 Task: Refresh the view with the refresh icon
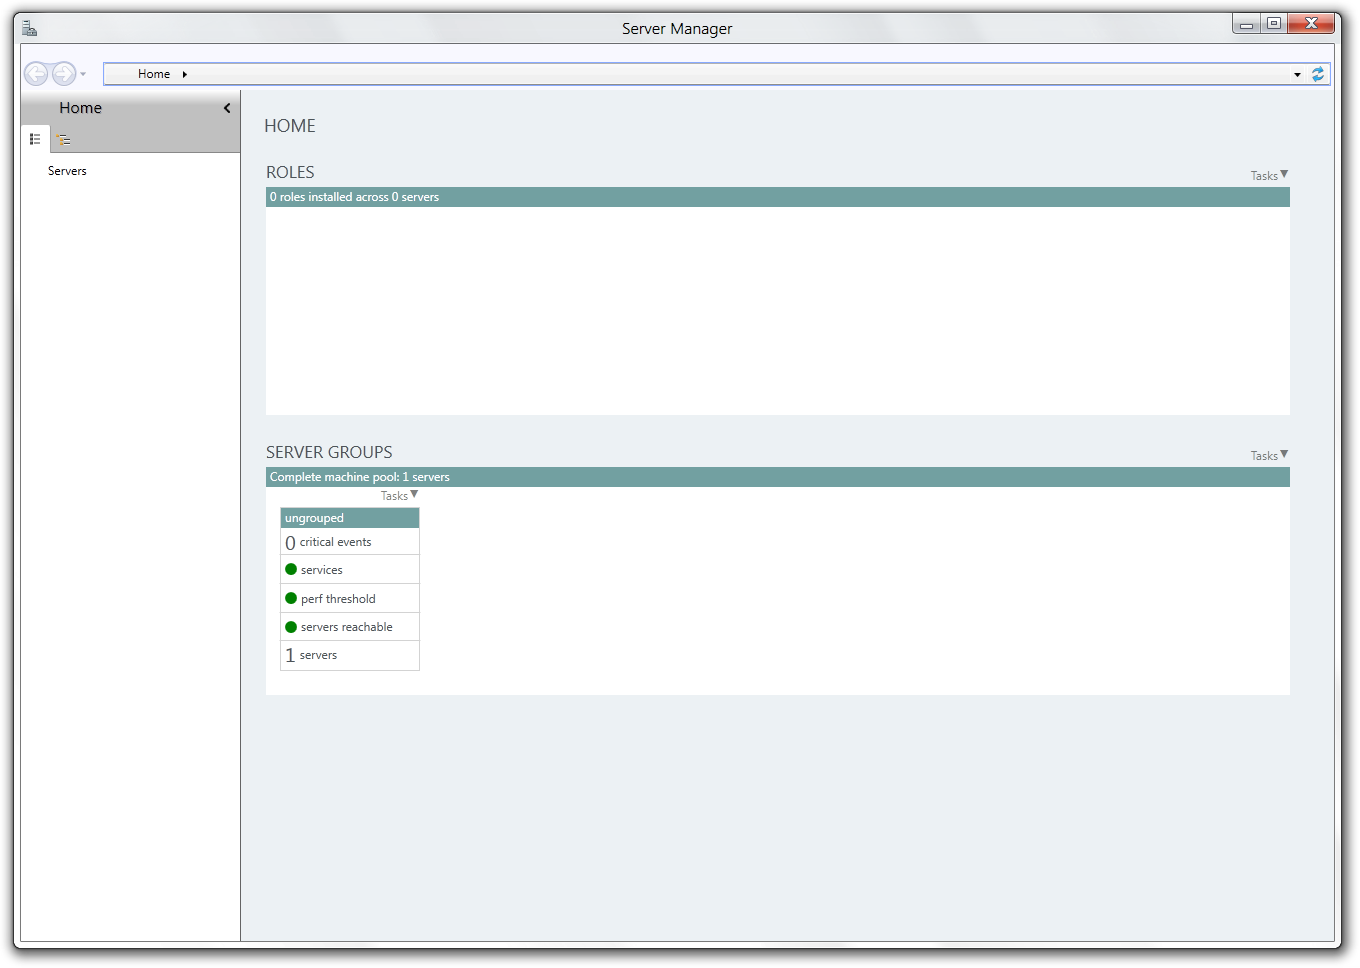pos(1318,74)
